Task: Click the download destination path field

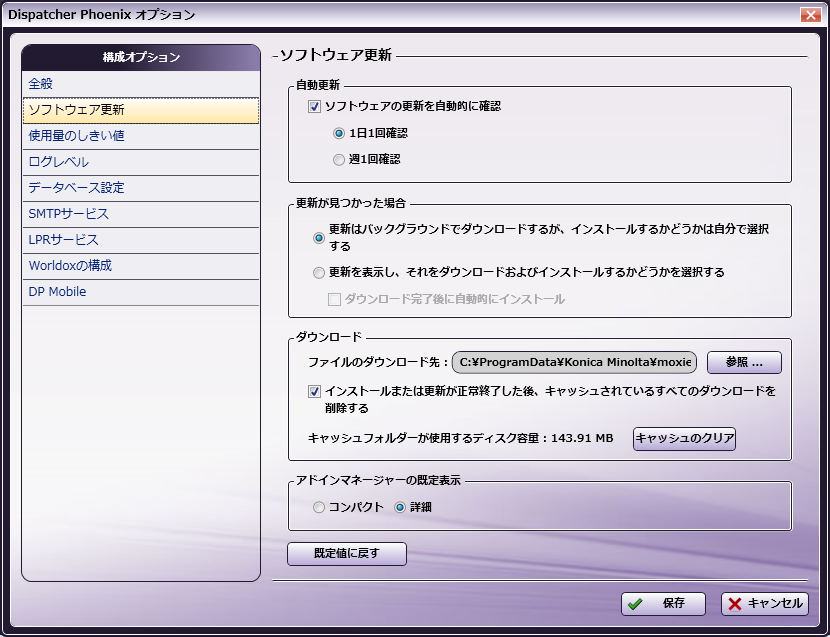Action: (574, 362)
